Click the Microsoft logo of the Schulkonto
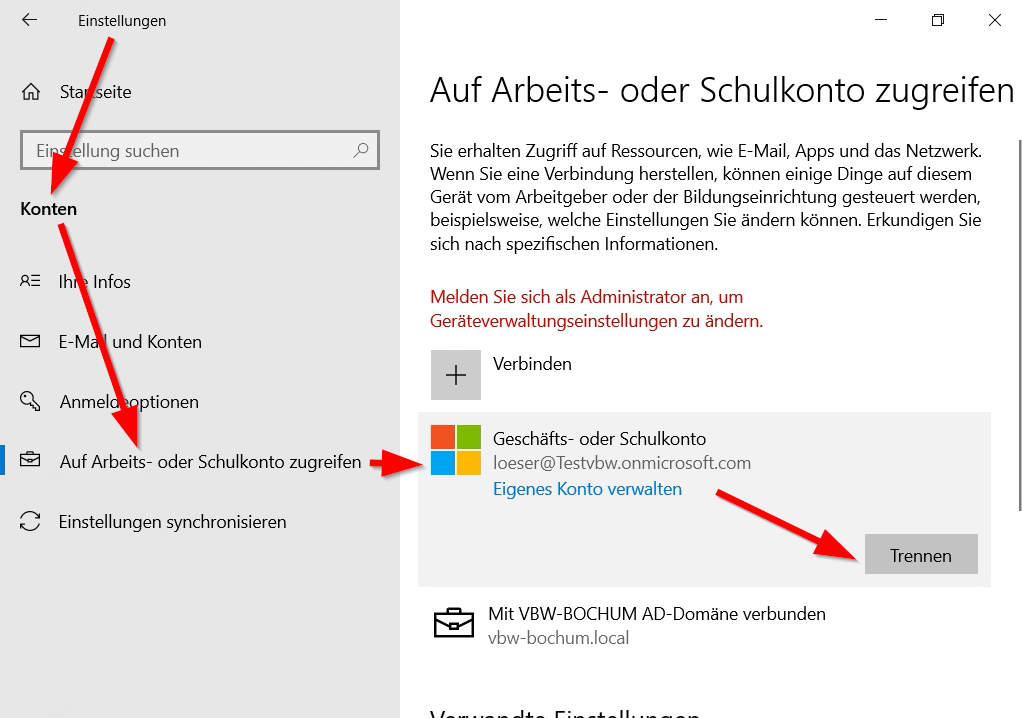Image resolution: width=1022 pixels, height=718 pixels. click(455, 450)
